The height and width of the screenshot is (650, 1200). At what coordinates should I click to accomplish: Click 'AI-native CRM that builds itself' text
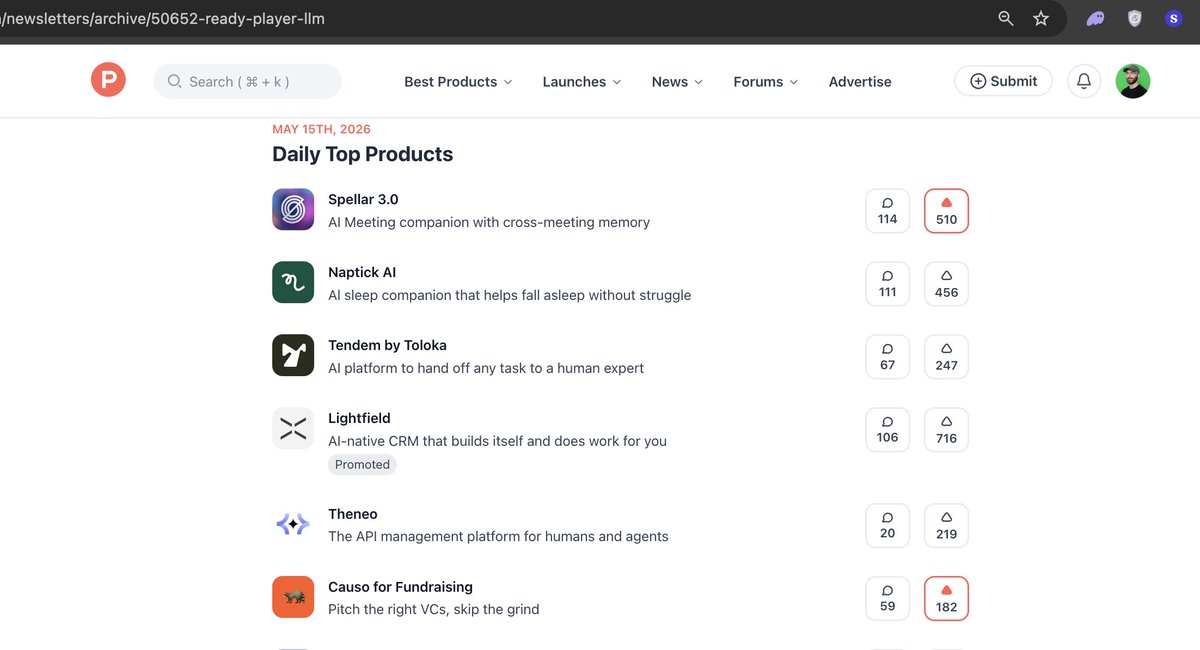point(497,441)
